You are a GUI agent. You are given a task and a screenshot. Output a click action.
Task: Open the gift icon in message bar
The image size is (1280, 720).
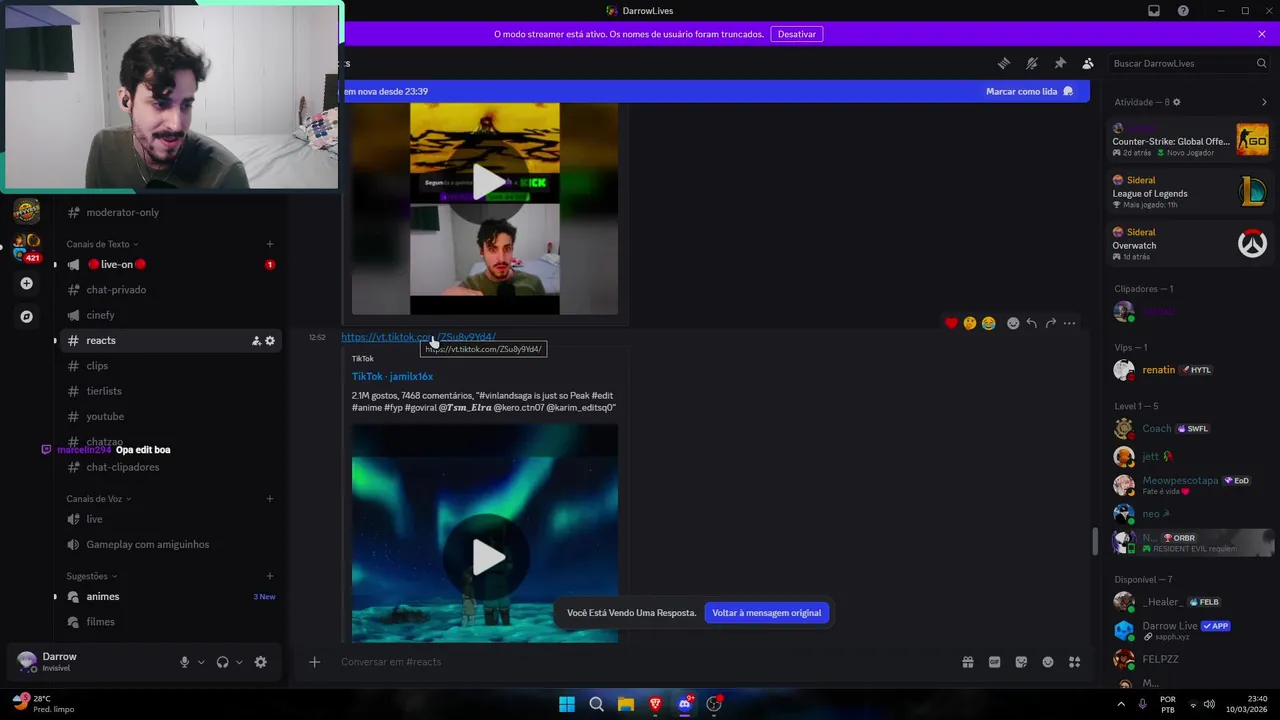pyautogui.click(x=968, y=662)
